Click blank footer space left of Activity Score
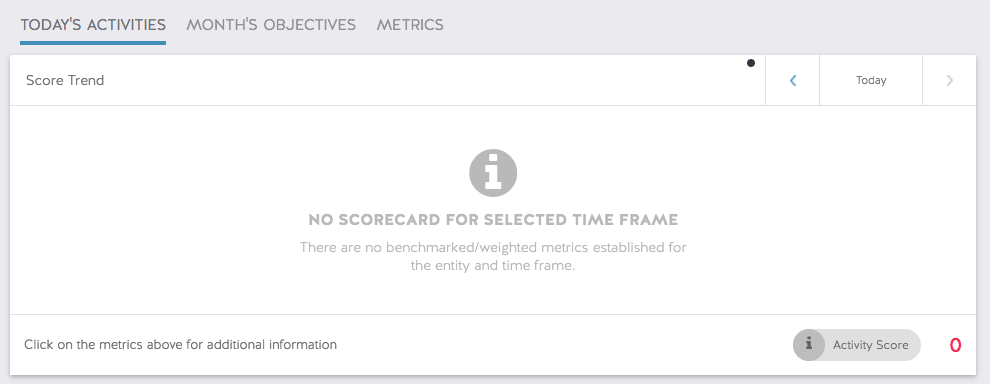Screen dimensions: 990x384 pyautogui.click(x=562, y=345)
